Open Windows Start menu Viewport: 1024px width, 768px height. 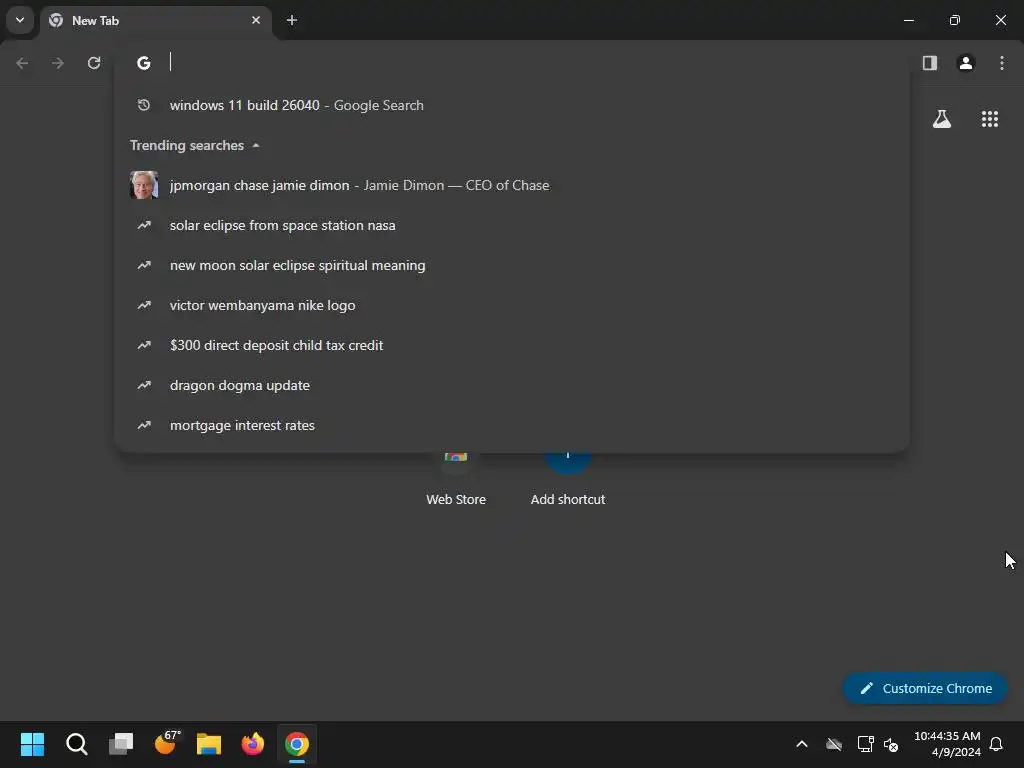pos(32,744)
